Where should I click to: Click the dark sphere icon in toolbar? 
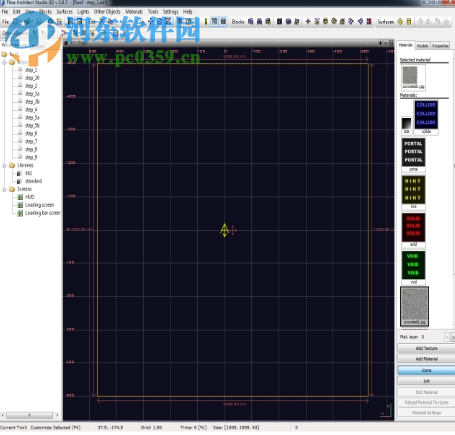(x=288, y=22)
